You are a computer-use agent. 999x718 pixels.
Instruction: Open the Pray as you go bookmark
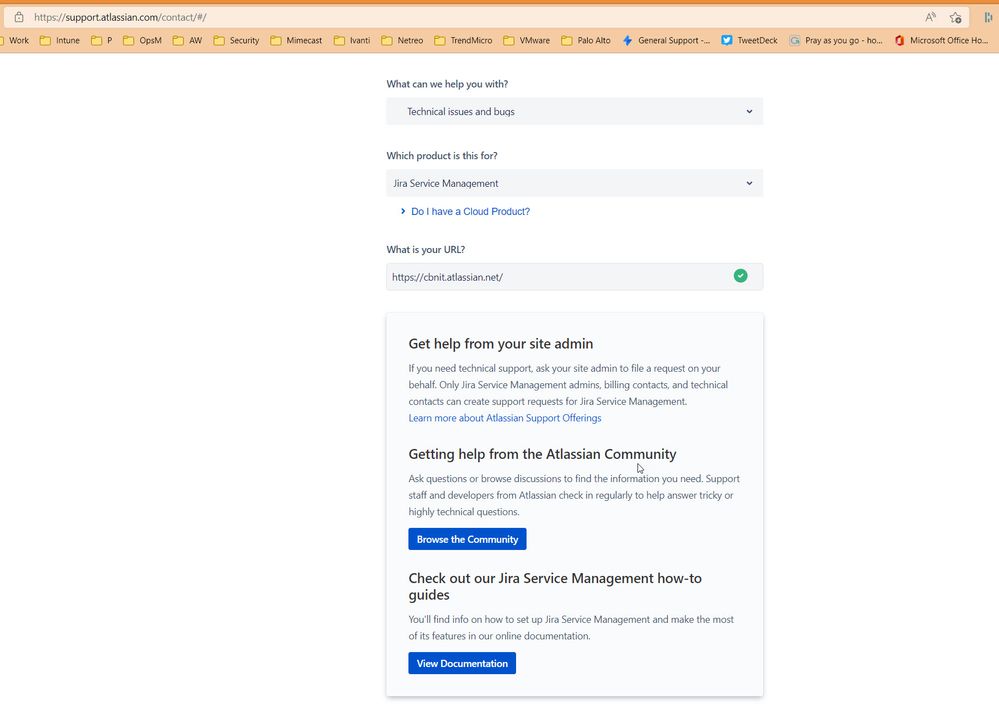(x=836, y=40)
